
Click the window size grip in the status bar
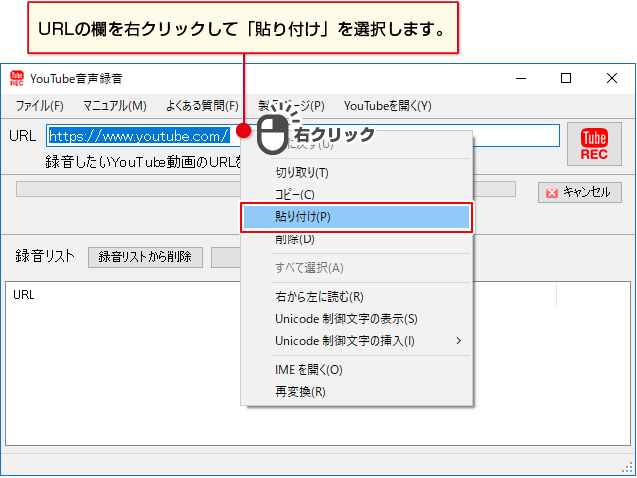click(627, 468)
